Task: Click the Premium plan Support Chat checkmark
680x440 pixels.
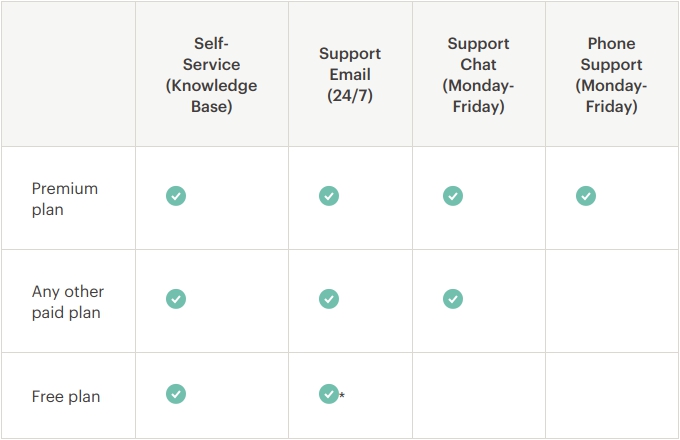Action: coord(453,196)
